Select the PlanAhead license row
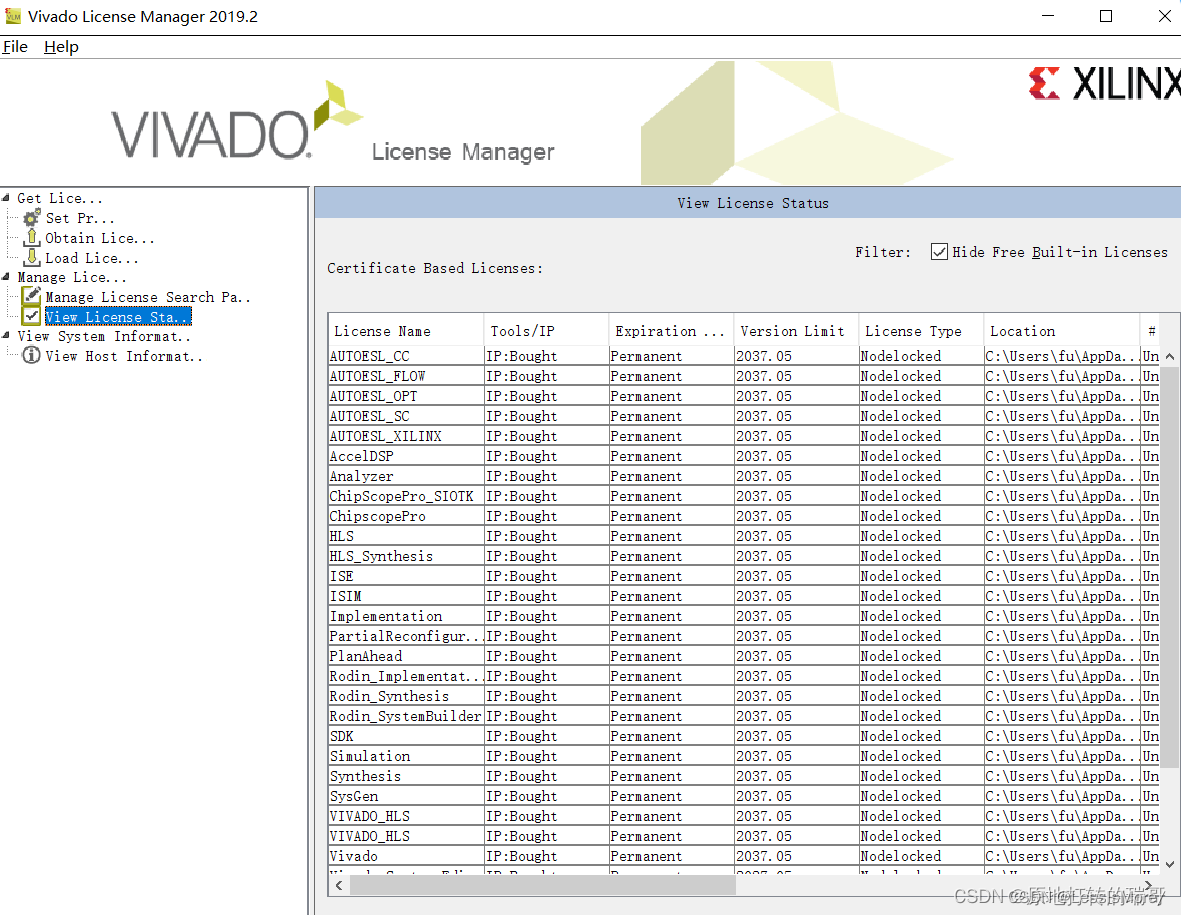The width and height of the screenshot is (1181, 915). (744, 656)
